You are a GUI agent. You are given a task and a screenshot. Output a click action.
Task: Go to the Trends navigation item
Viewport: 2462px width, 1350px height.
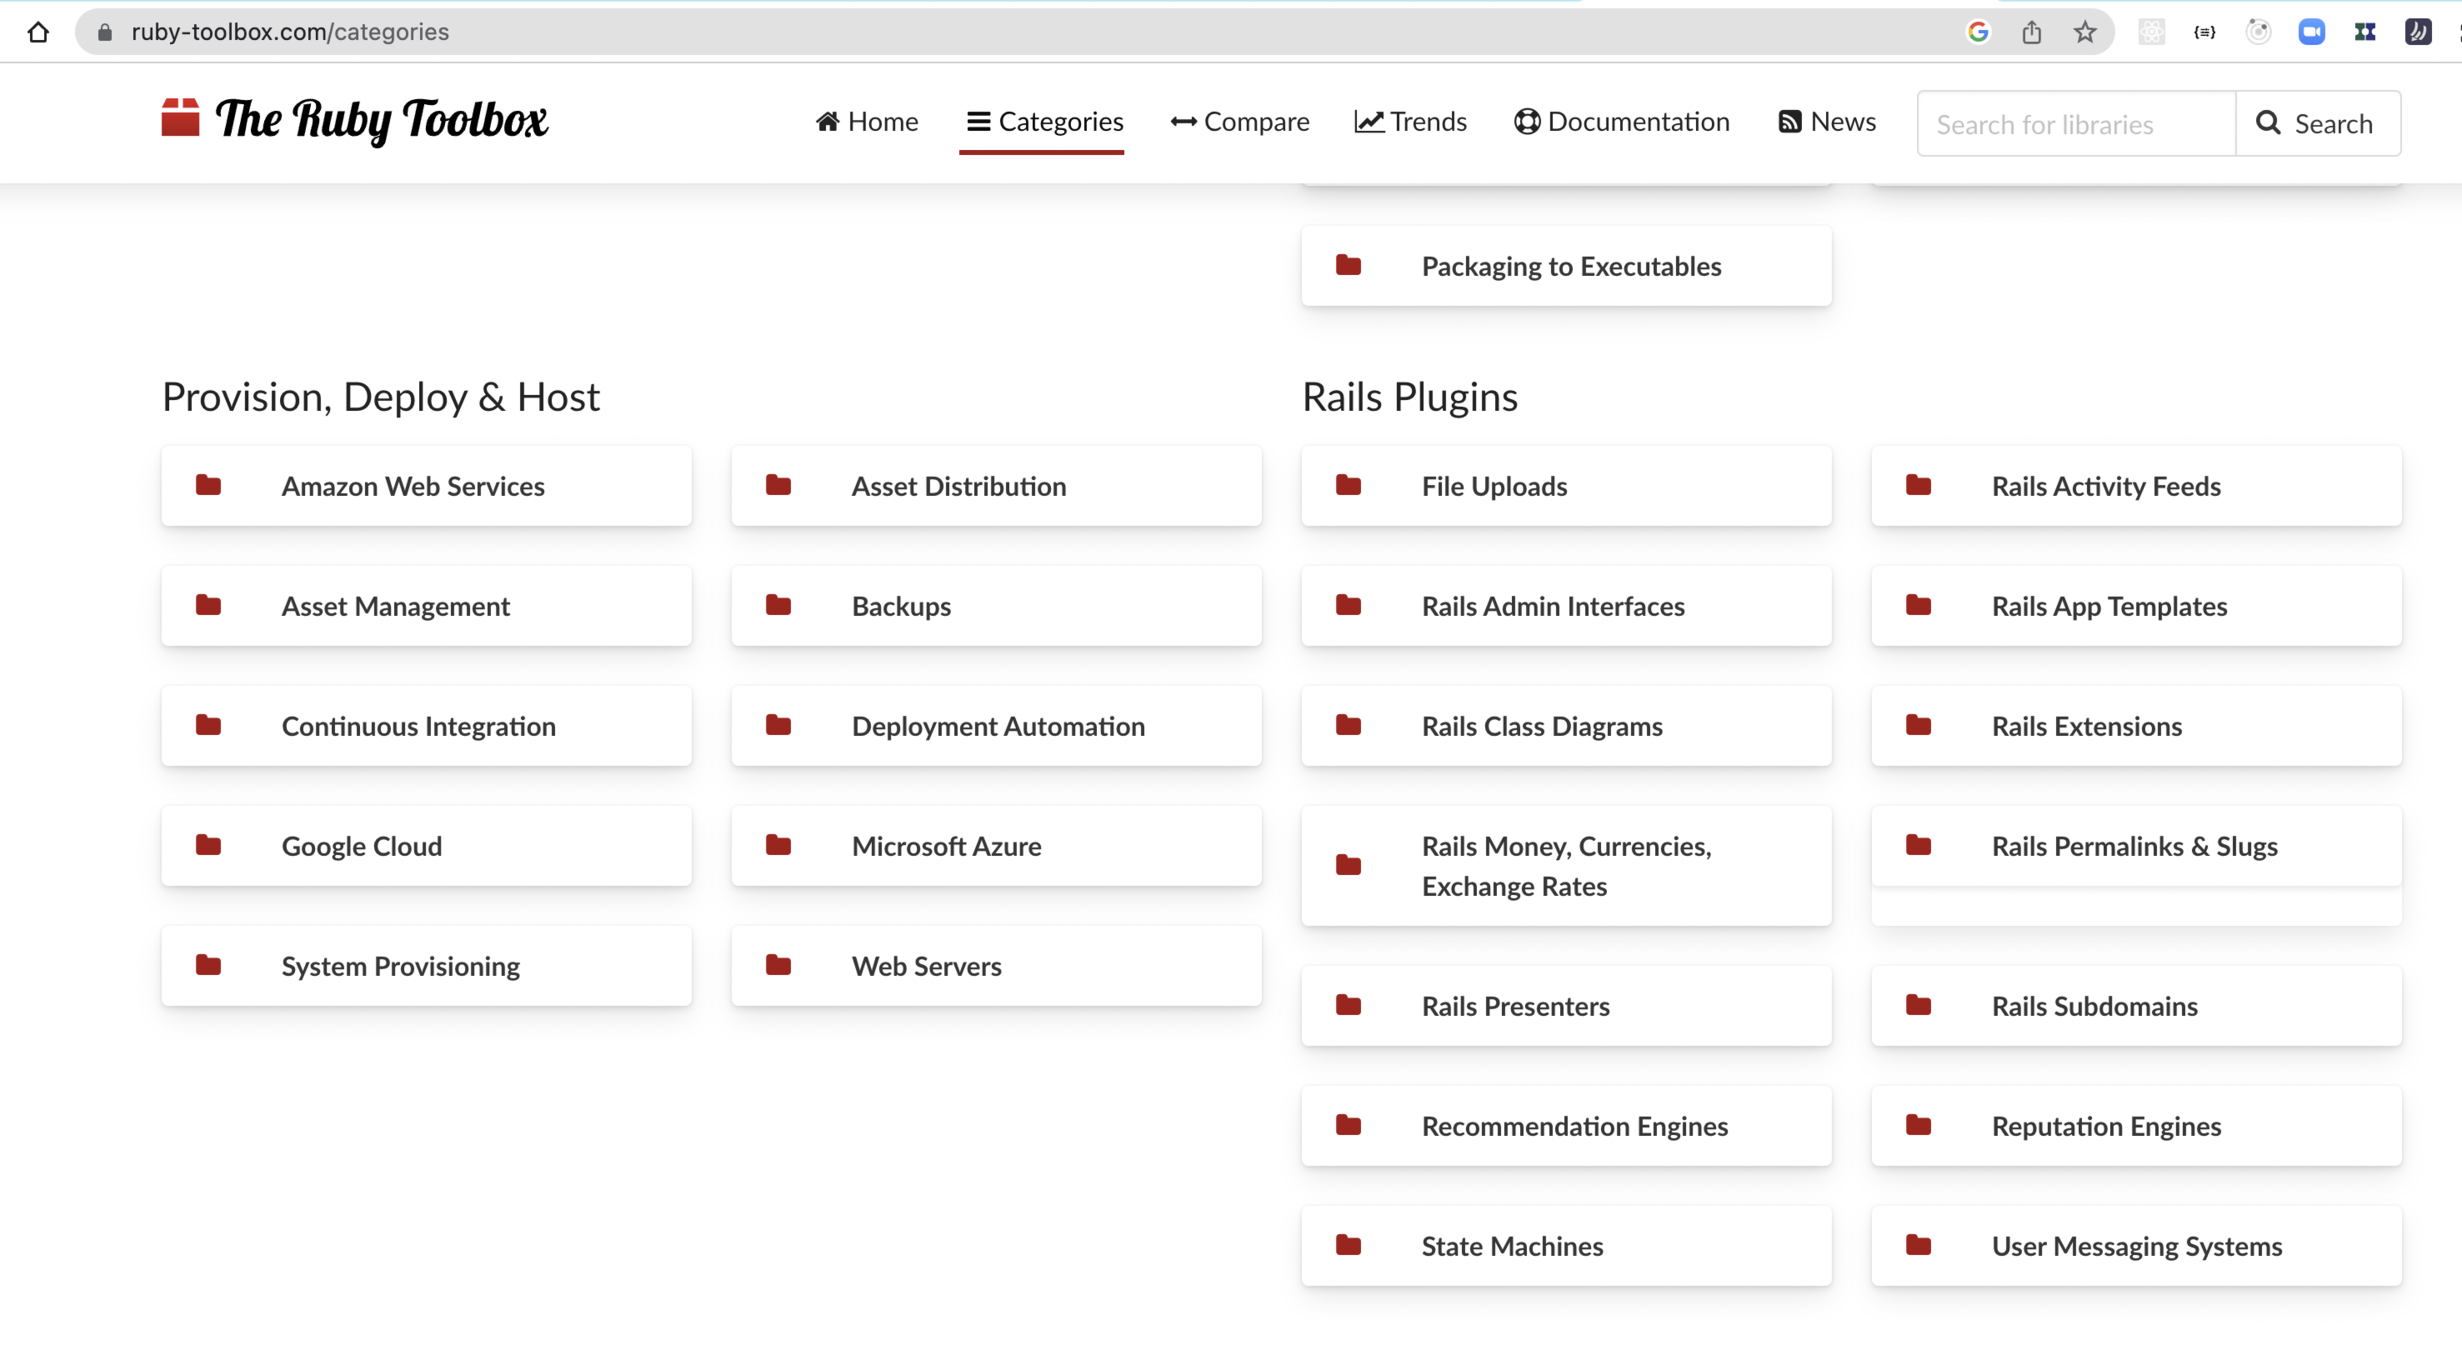click(1410, 122)
